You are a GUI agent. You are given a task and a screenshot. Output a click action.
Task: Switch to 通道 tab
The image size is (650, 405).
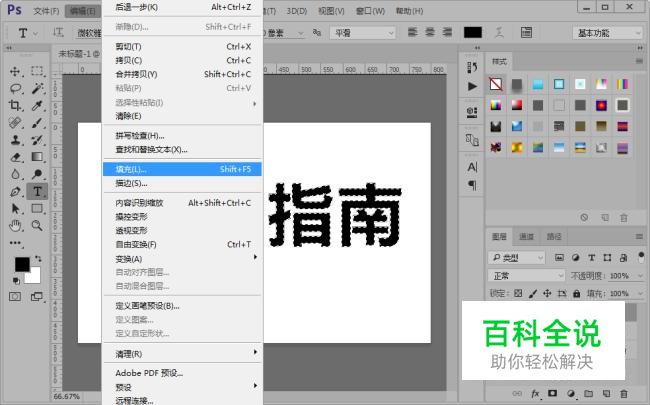coord(526,237)
